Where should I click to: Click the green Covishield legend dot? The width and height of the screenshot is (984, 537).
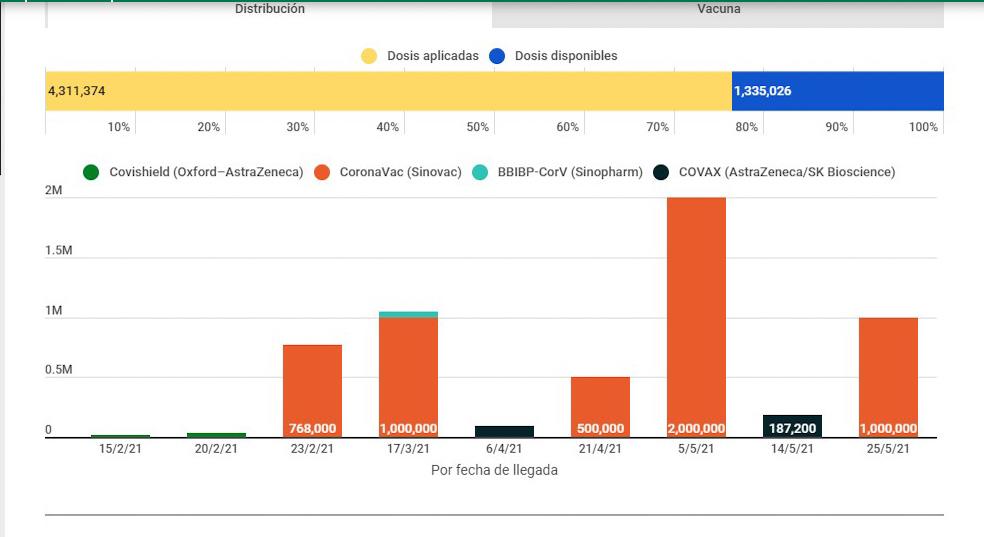pyautogui.click(x=91, y=172)
